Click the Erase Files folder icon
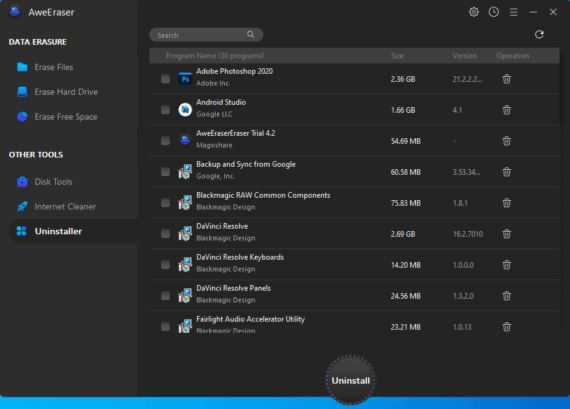The width and height of the screenshot is (570, 409). click(x=22, y=67)
